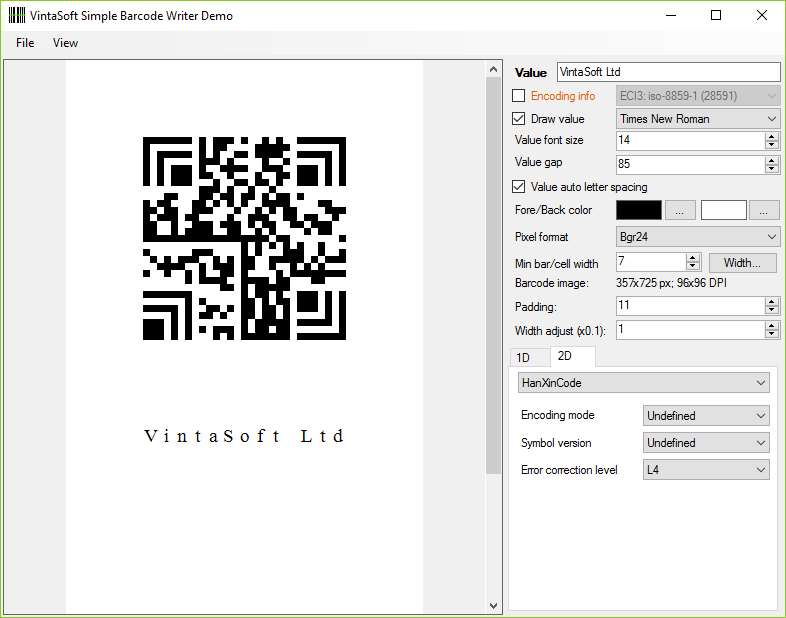This screenshot has width=786, height=618.
Task: Increase Value font size with up arrow
Action: pyautogui.click(x=771, y=136)
